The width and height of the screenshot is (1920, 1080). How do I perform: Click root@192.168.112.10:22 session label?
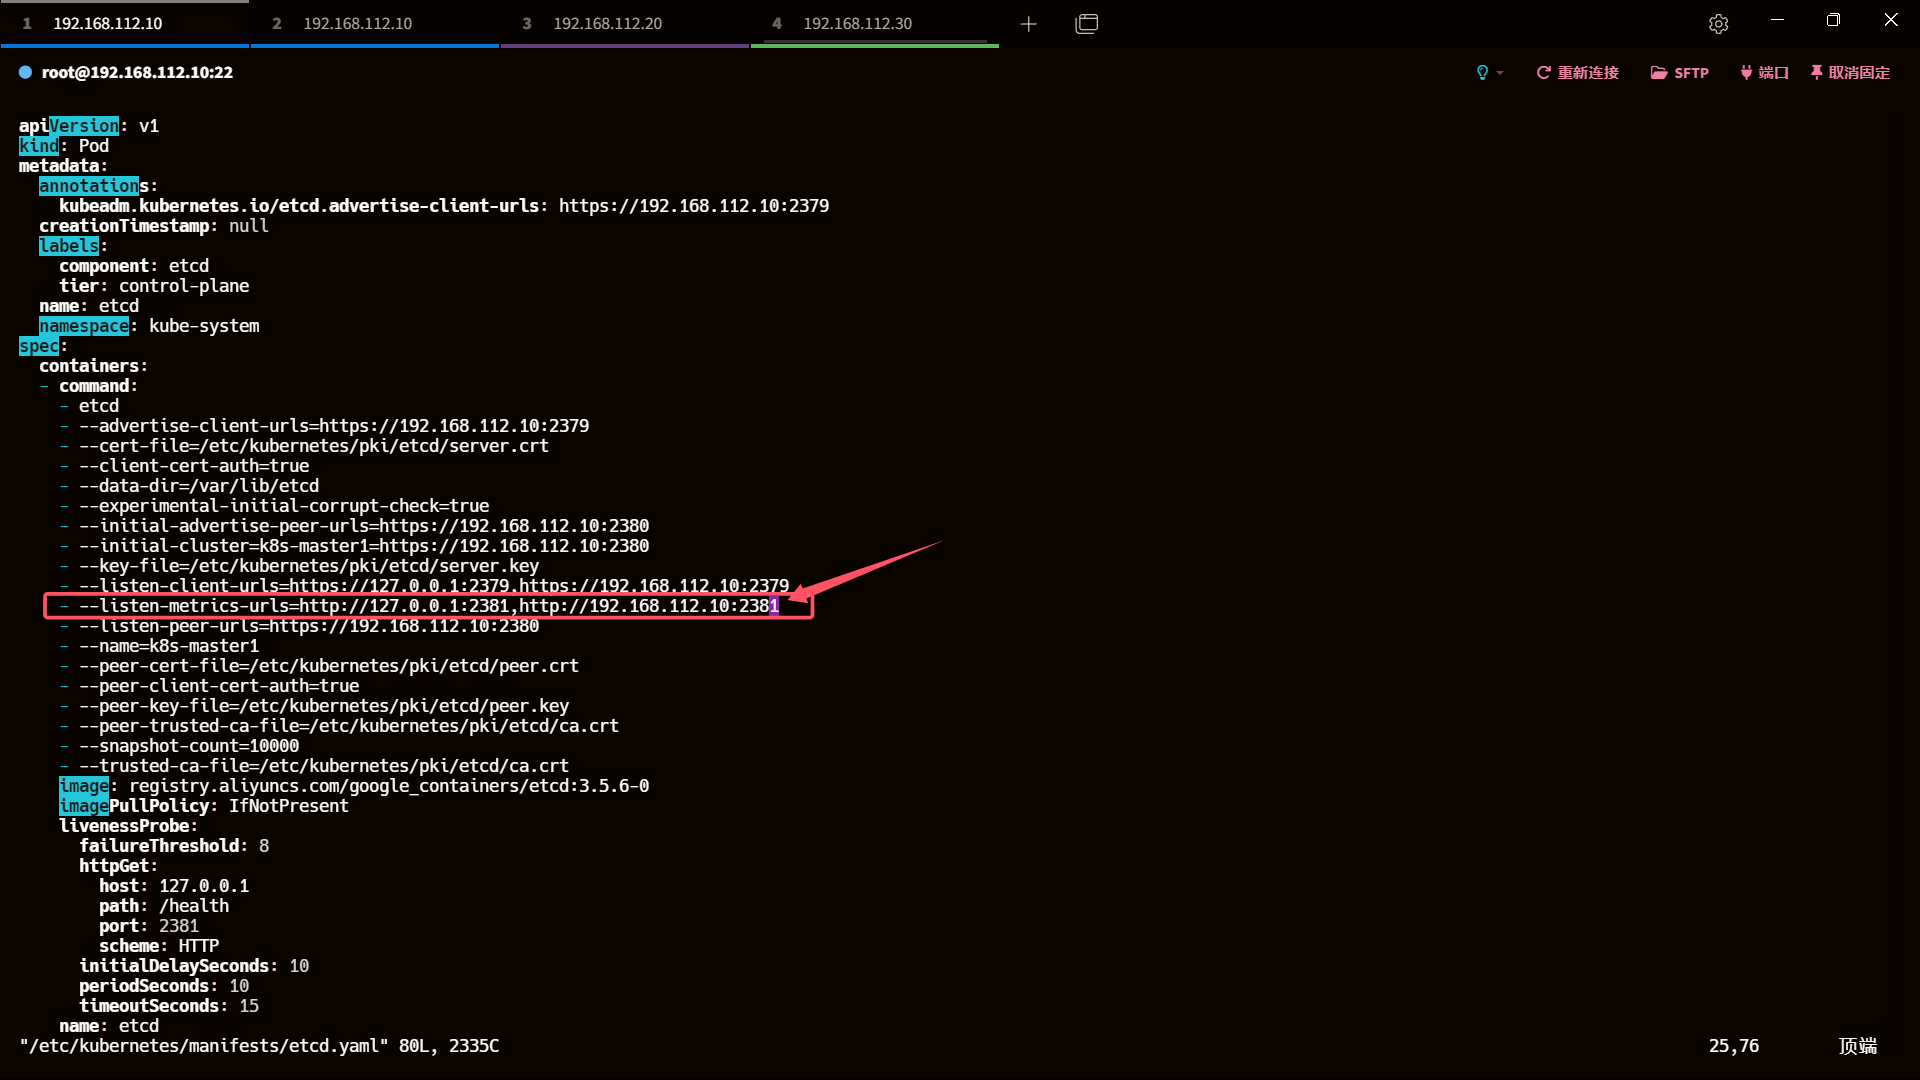(137, 72)
